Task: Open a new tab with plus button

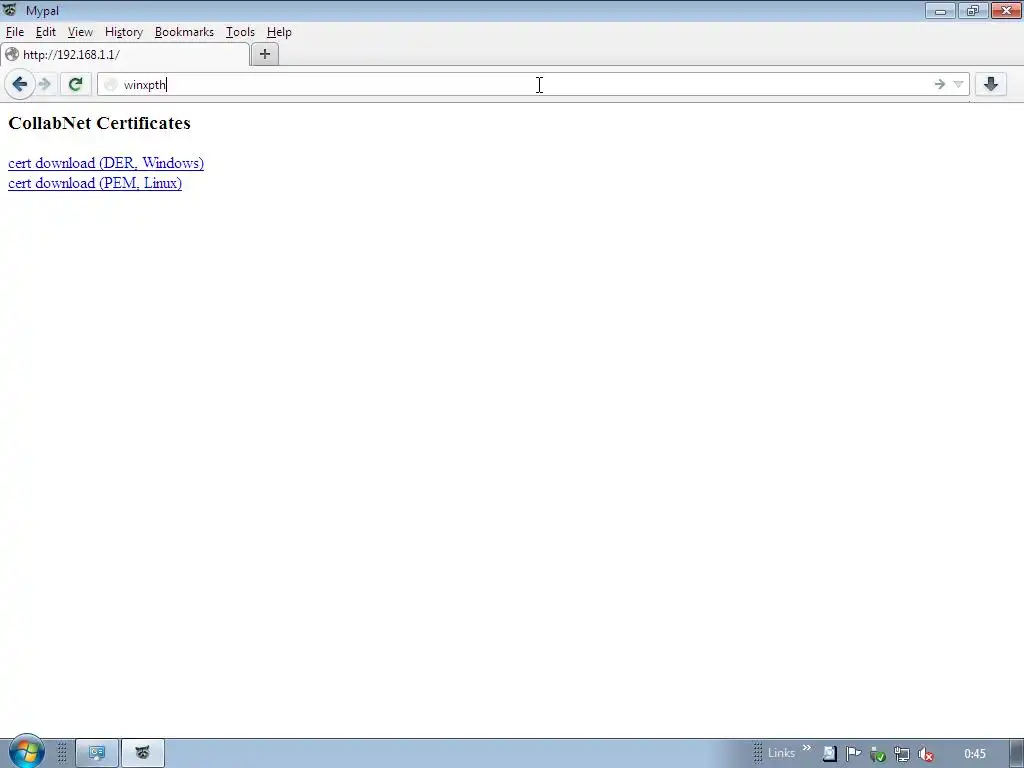Action: point(264,54)
